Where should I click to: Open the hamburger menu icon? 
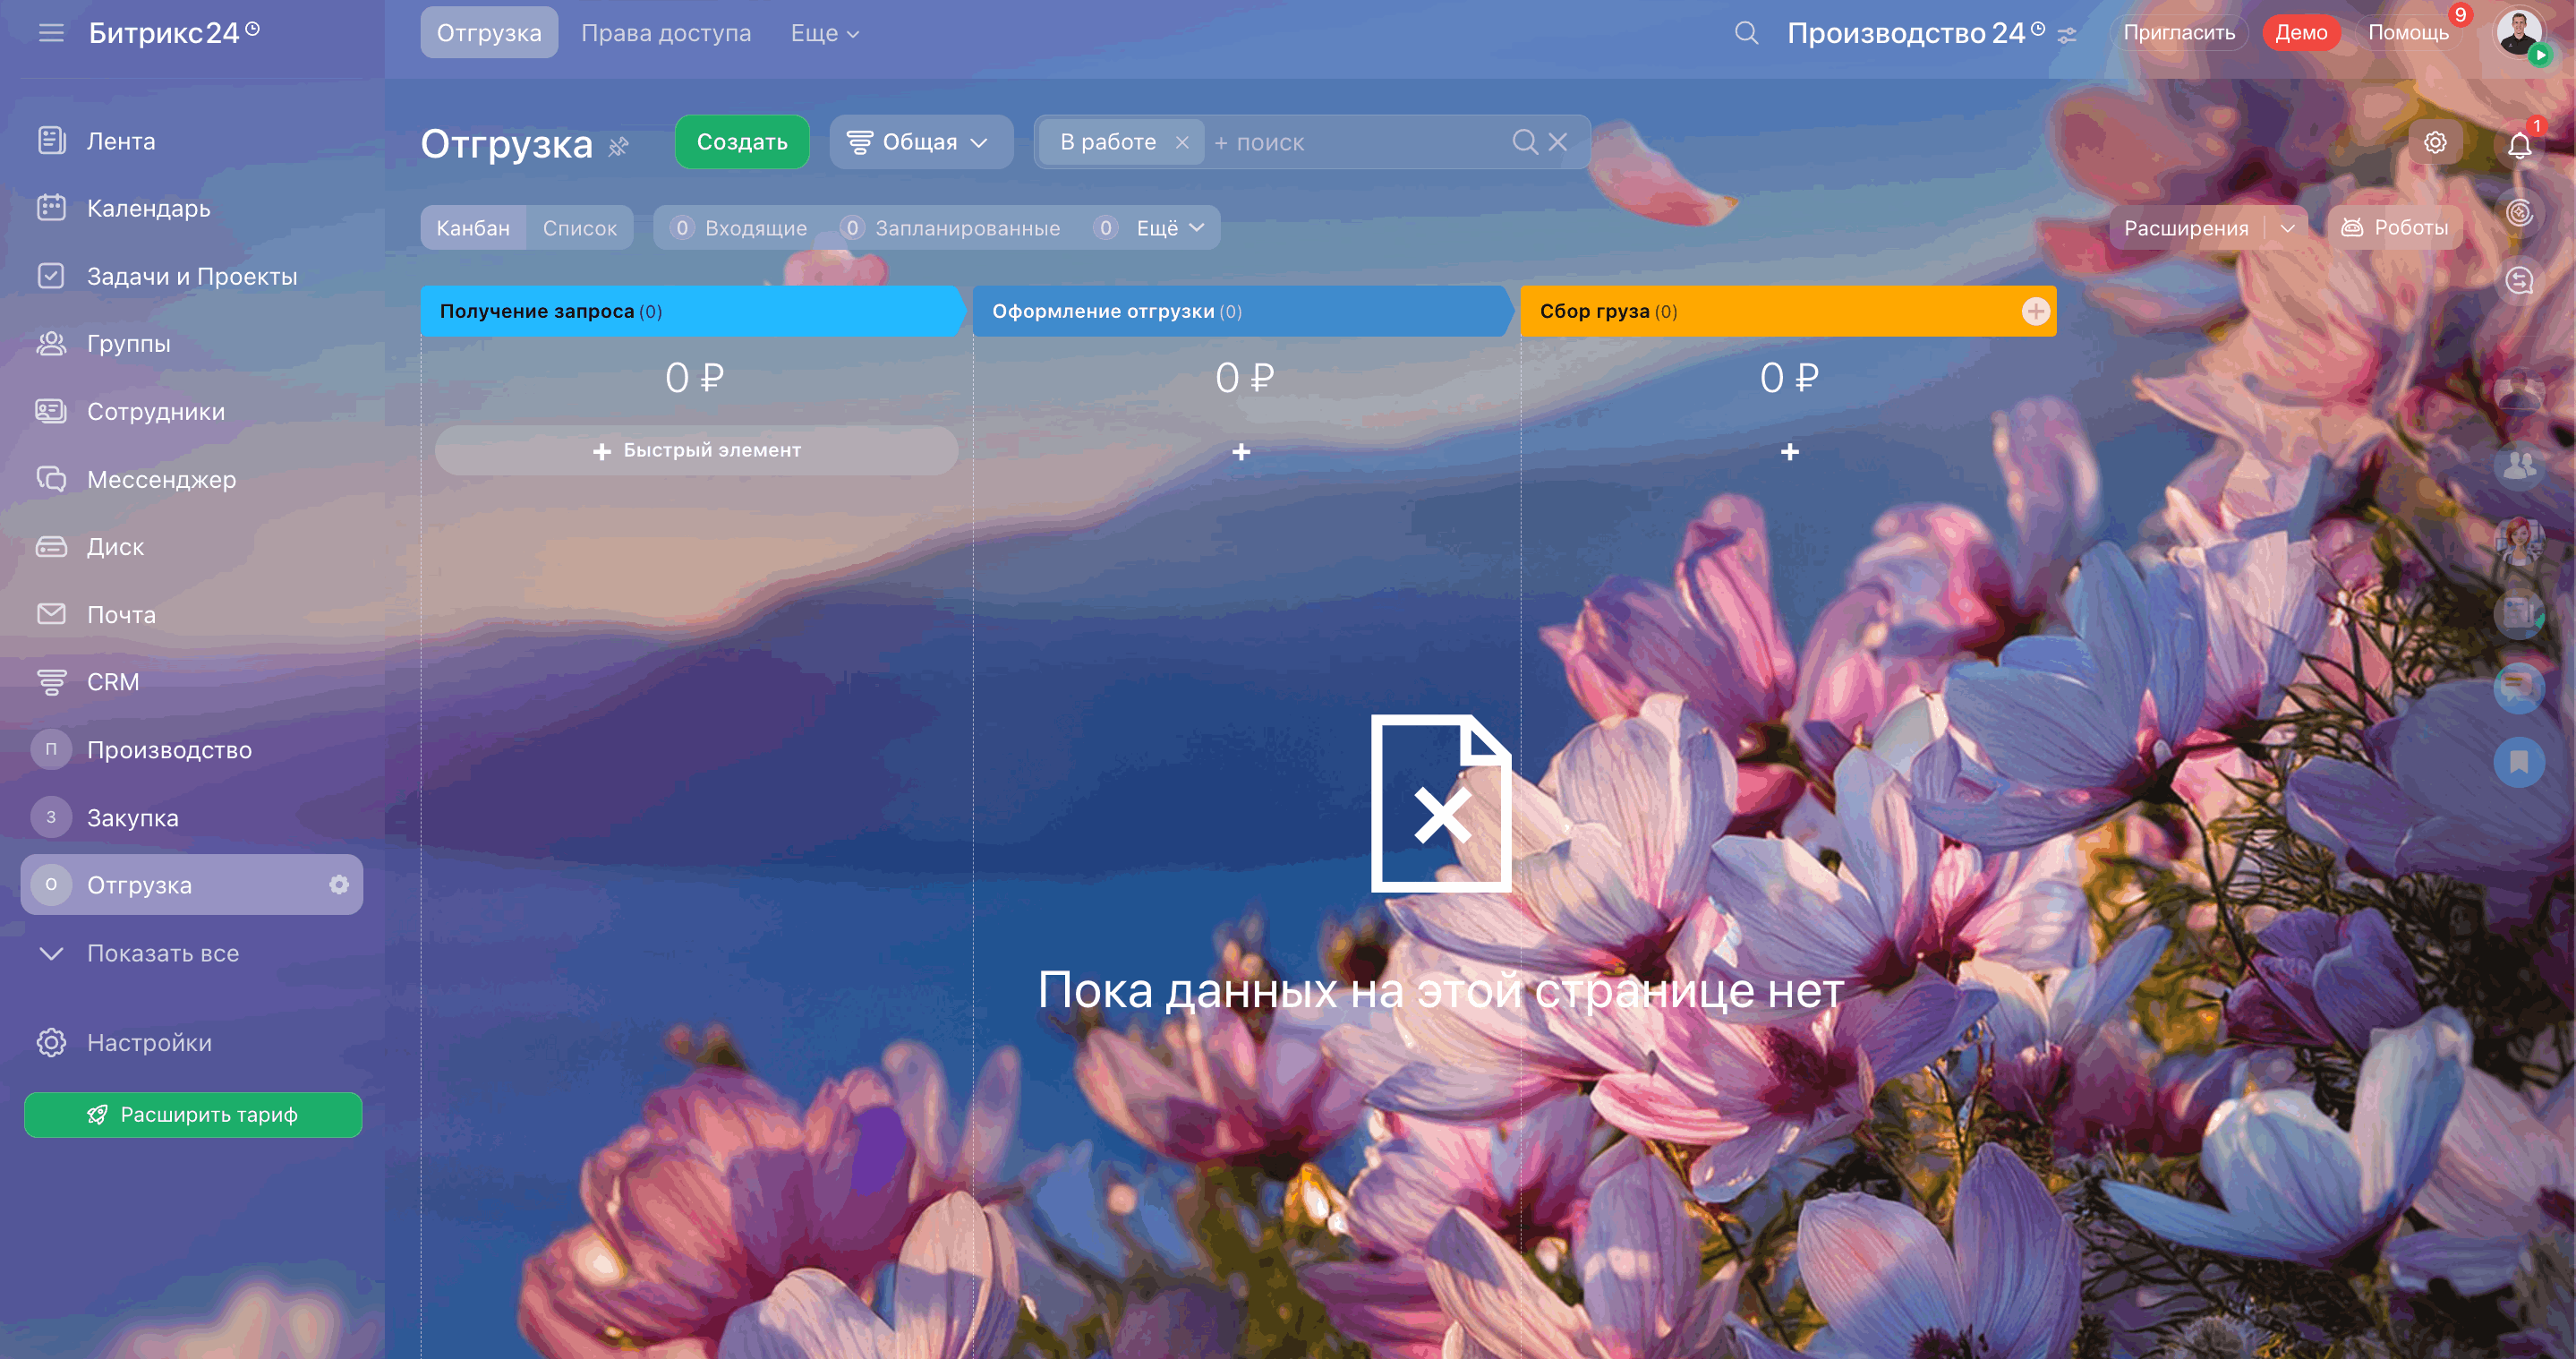[x=51, y=33]
